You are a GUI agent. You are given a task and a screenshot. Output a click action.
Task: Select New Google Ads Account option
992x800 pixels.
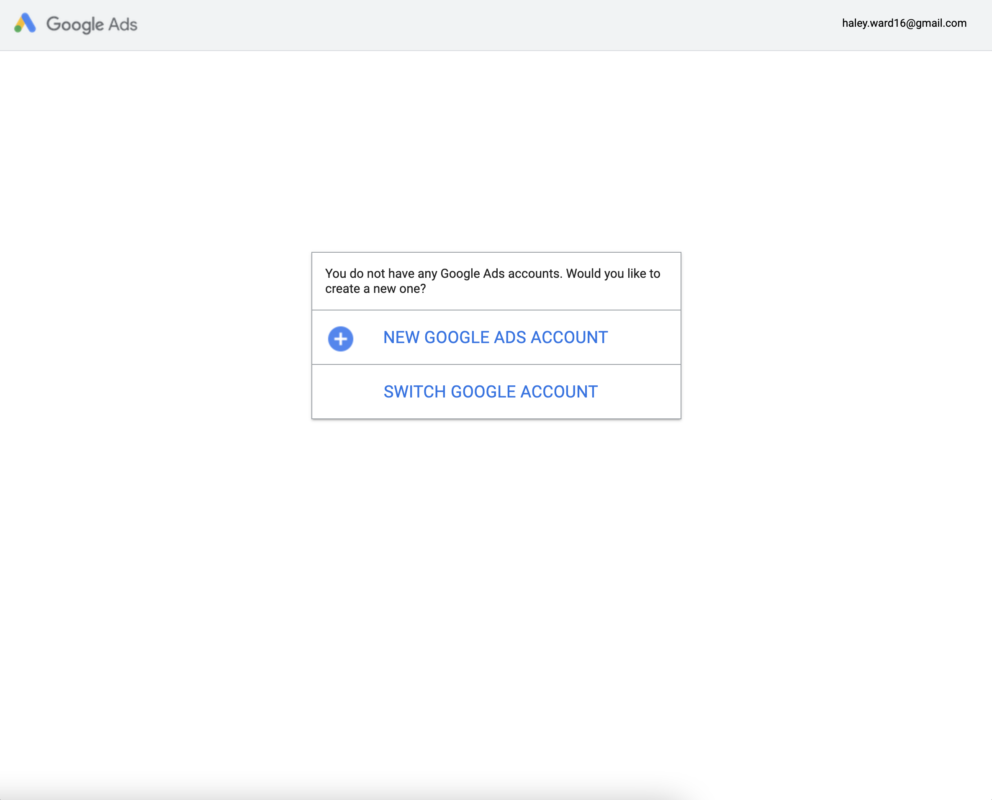(496, 337)
